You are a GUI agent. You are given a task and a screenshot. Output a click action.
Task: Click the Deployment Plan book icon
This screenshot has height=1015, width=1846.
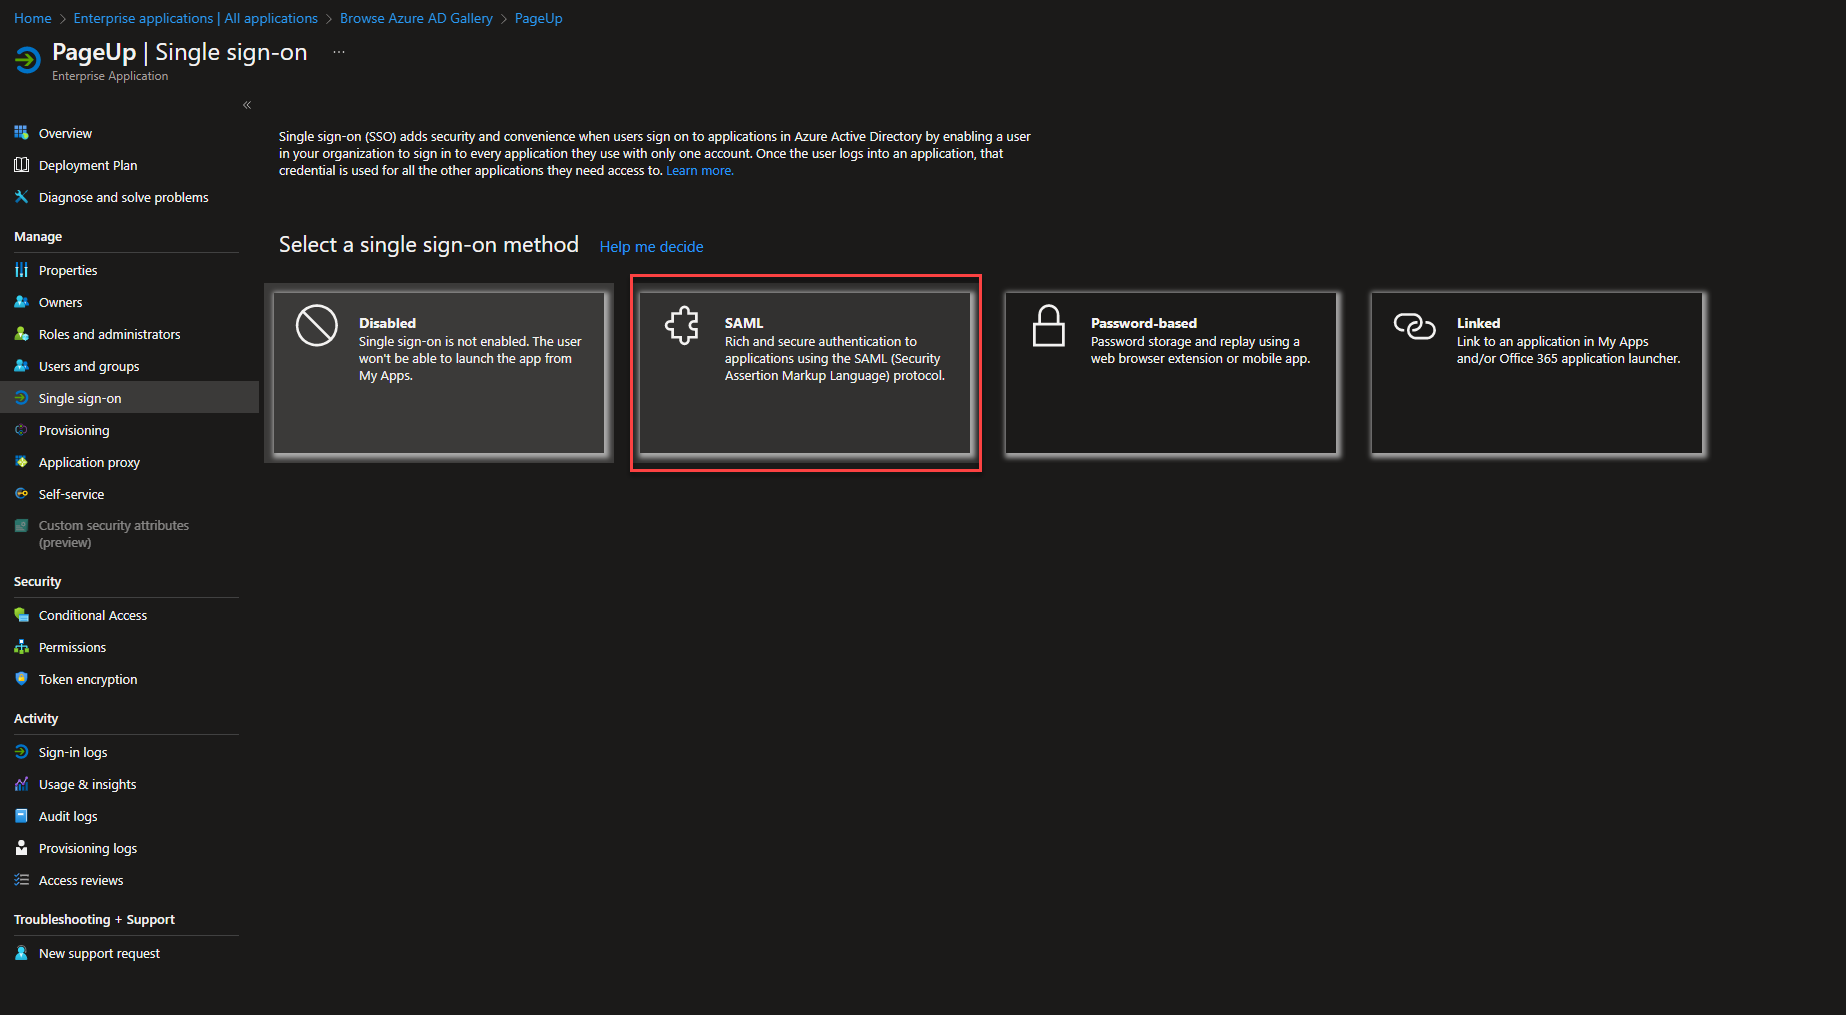(21, 165)
